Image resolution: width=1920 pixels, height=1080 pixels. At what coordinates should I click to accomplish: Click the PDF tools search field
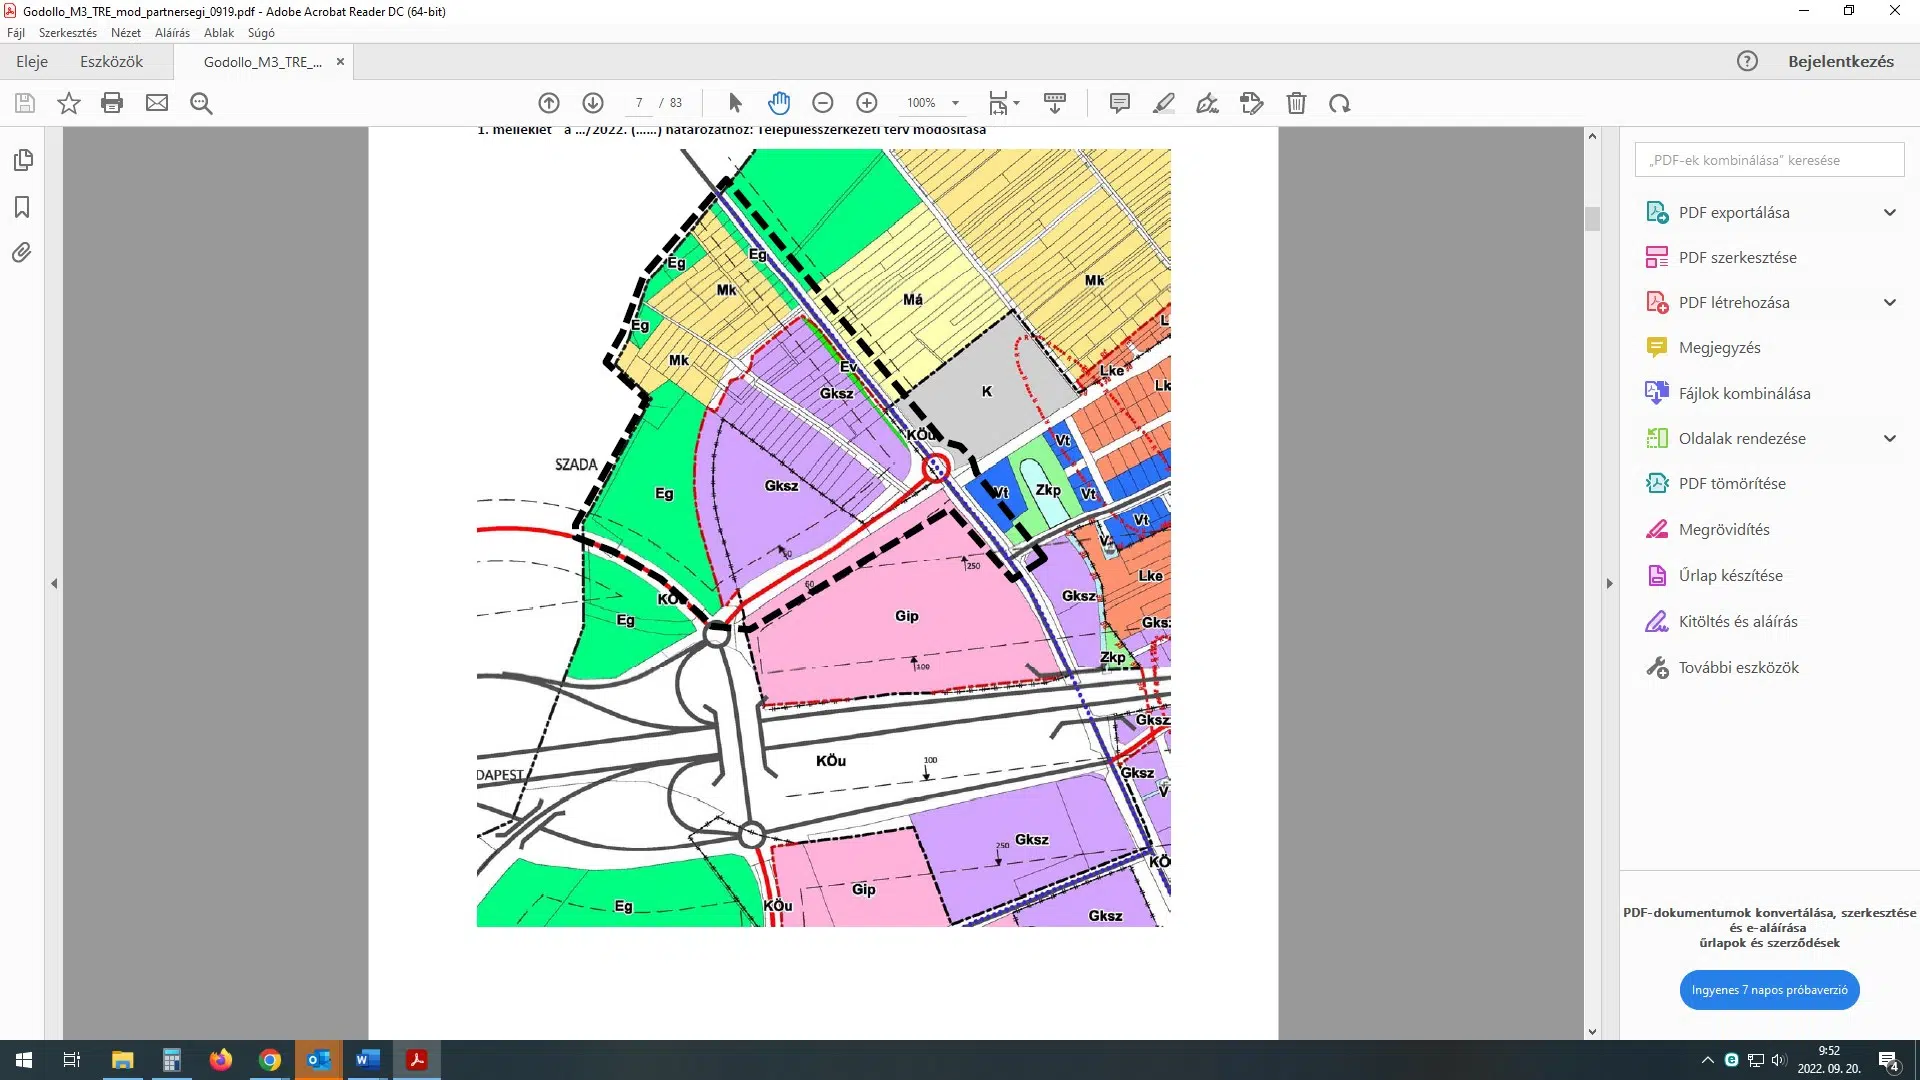coord(1768,160)
